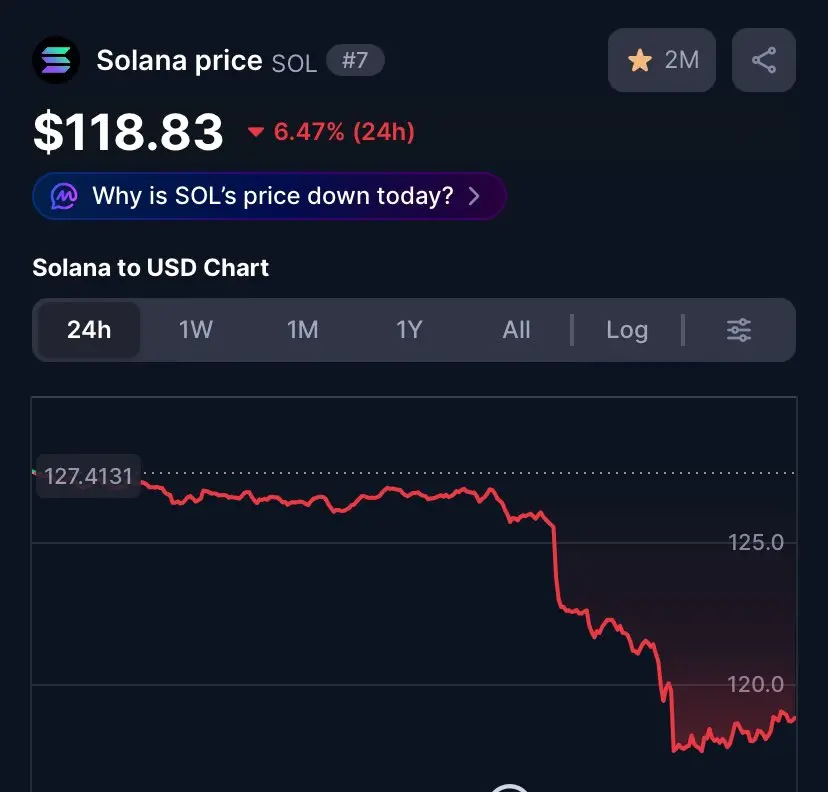Click the 127.4131 opening price label
Viewport: 828px width, 792px height.
[x=88, y=476]
